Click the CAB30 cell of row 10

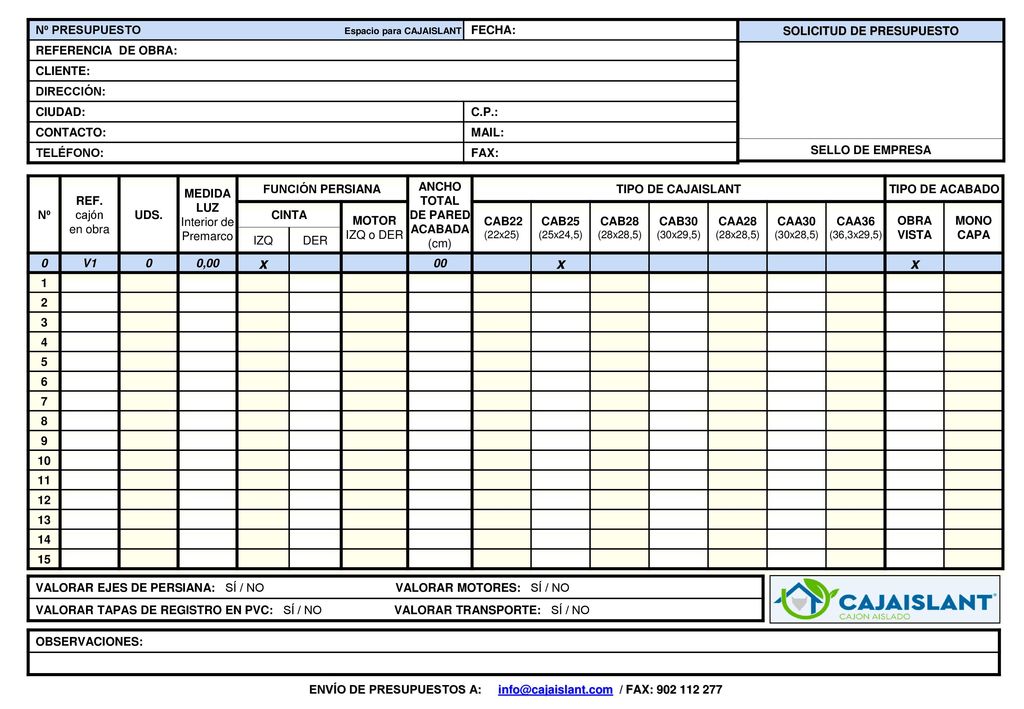pos(679,460)
